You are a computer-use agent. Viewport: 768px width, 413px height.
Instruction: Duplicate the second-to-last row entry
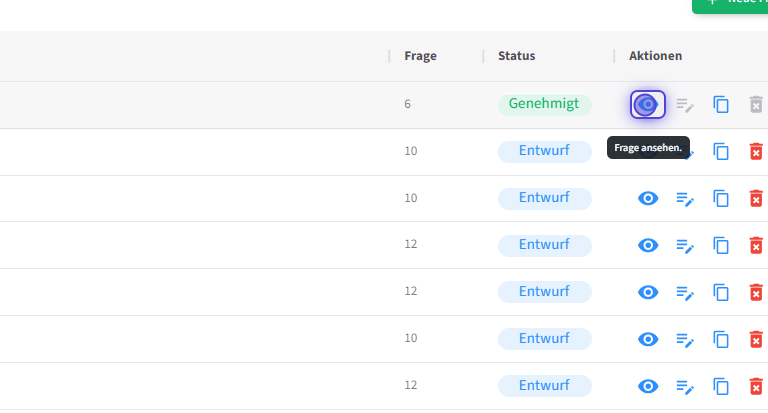pos(721,339)
